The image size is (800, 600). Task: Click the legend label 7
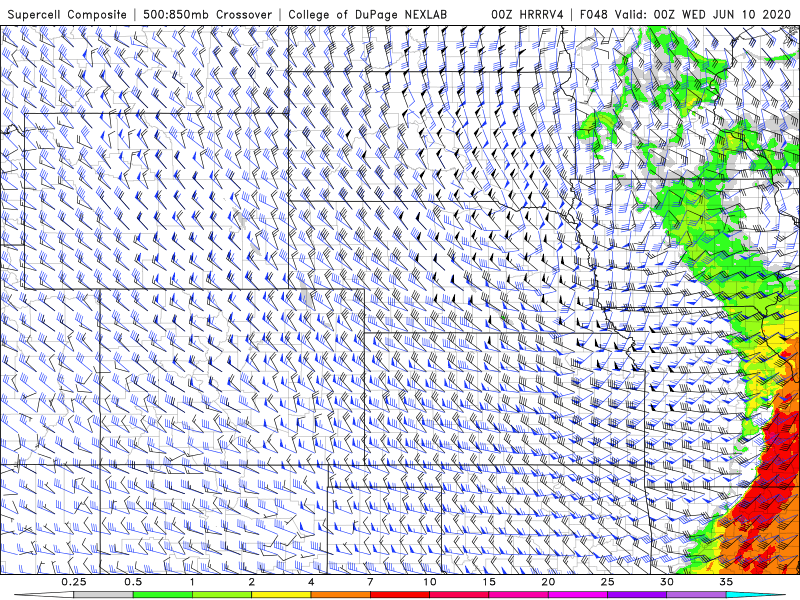pos(370,582)
